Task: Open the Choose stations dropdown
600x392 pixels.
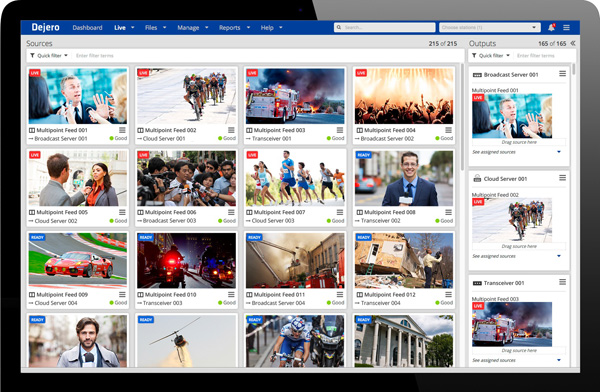Action: click(490, 27)
